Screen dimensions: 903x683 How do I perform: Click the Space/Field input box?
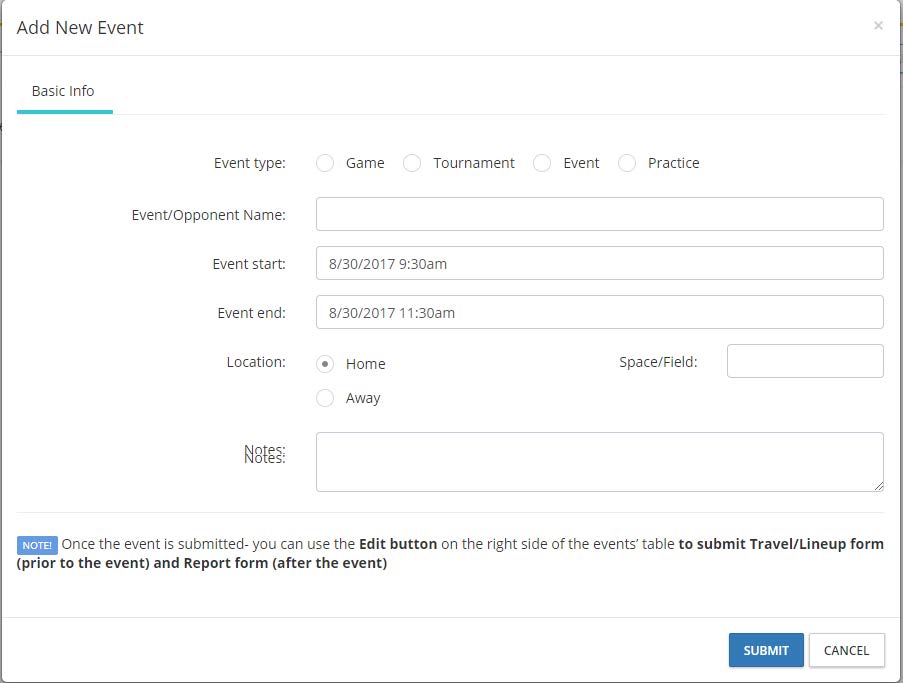click(804, 360)
